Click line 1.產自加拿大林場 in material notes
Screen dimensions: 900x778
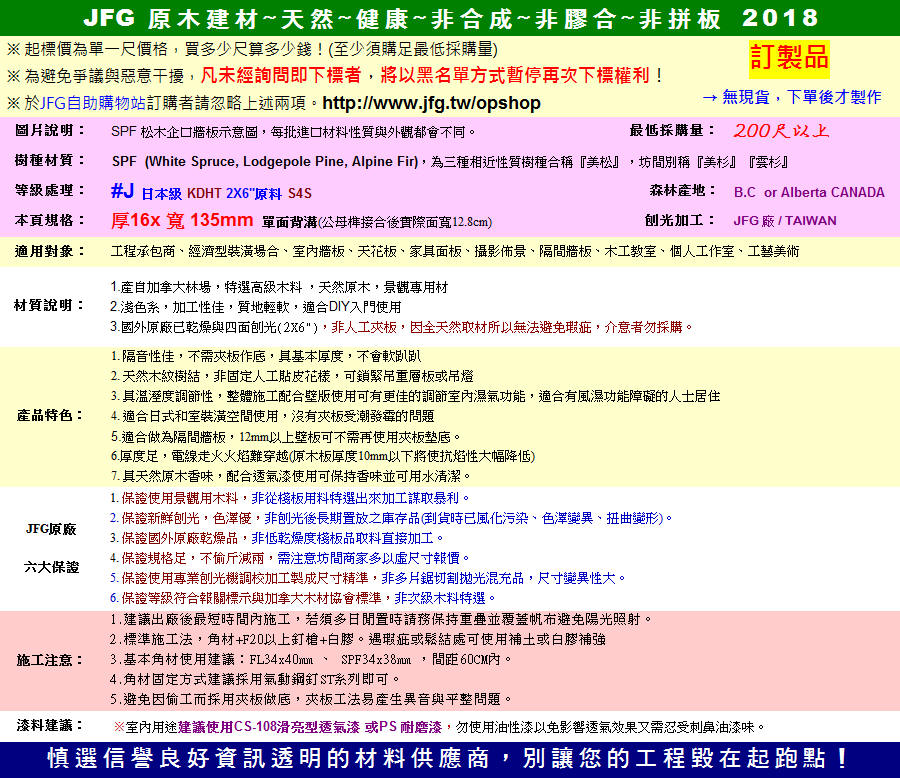click(279, 287)
